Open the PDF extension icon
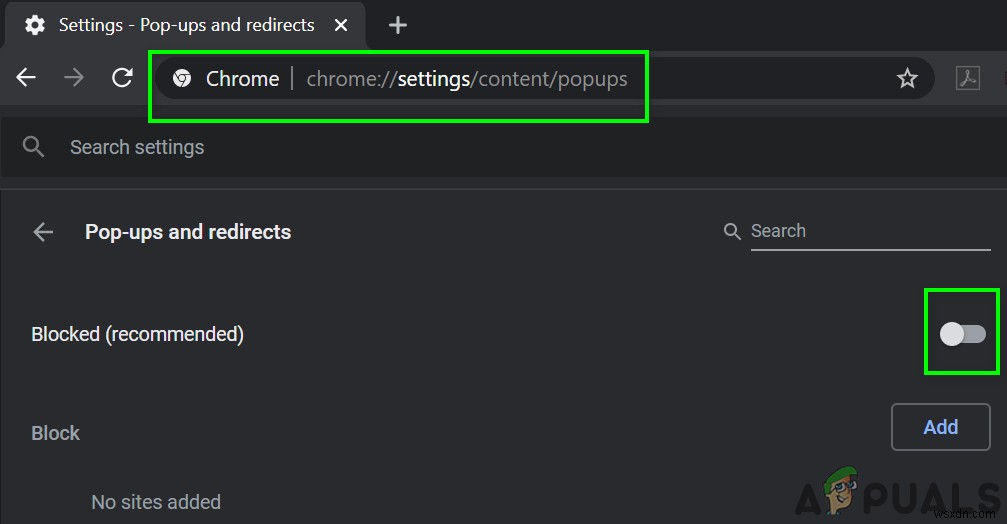This screenshot has height=524, width=1007. coord(968,79)
